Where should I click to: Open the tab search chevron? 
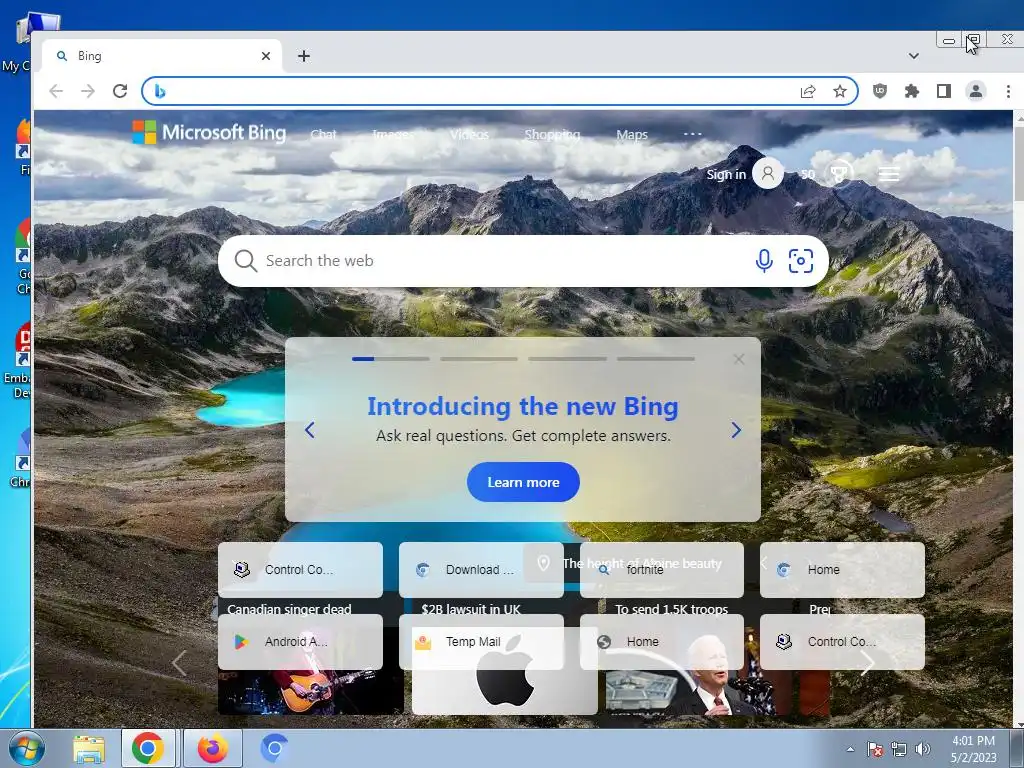(914, 56)
